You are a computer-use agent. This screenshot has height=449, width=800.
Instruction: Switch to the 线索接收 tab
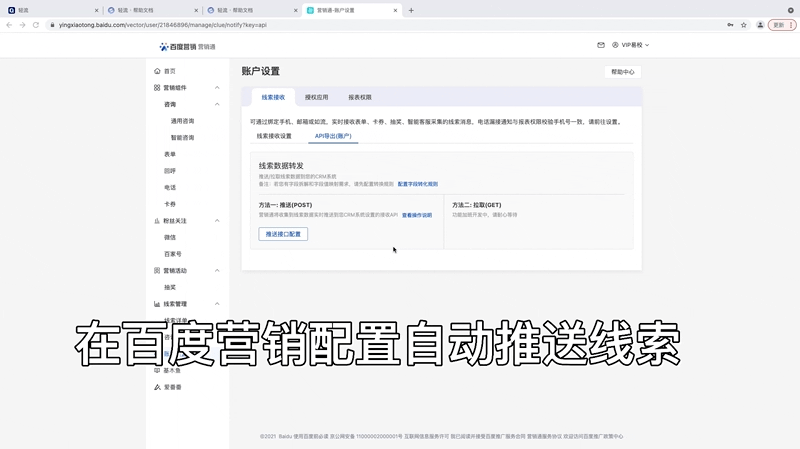273,97
